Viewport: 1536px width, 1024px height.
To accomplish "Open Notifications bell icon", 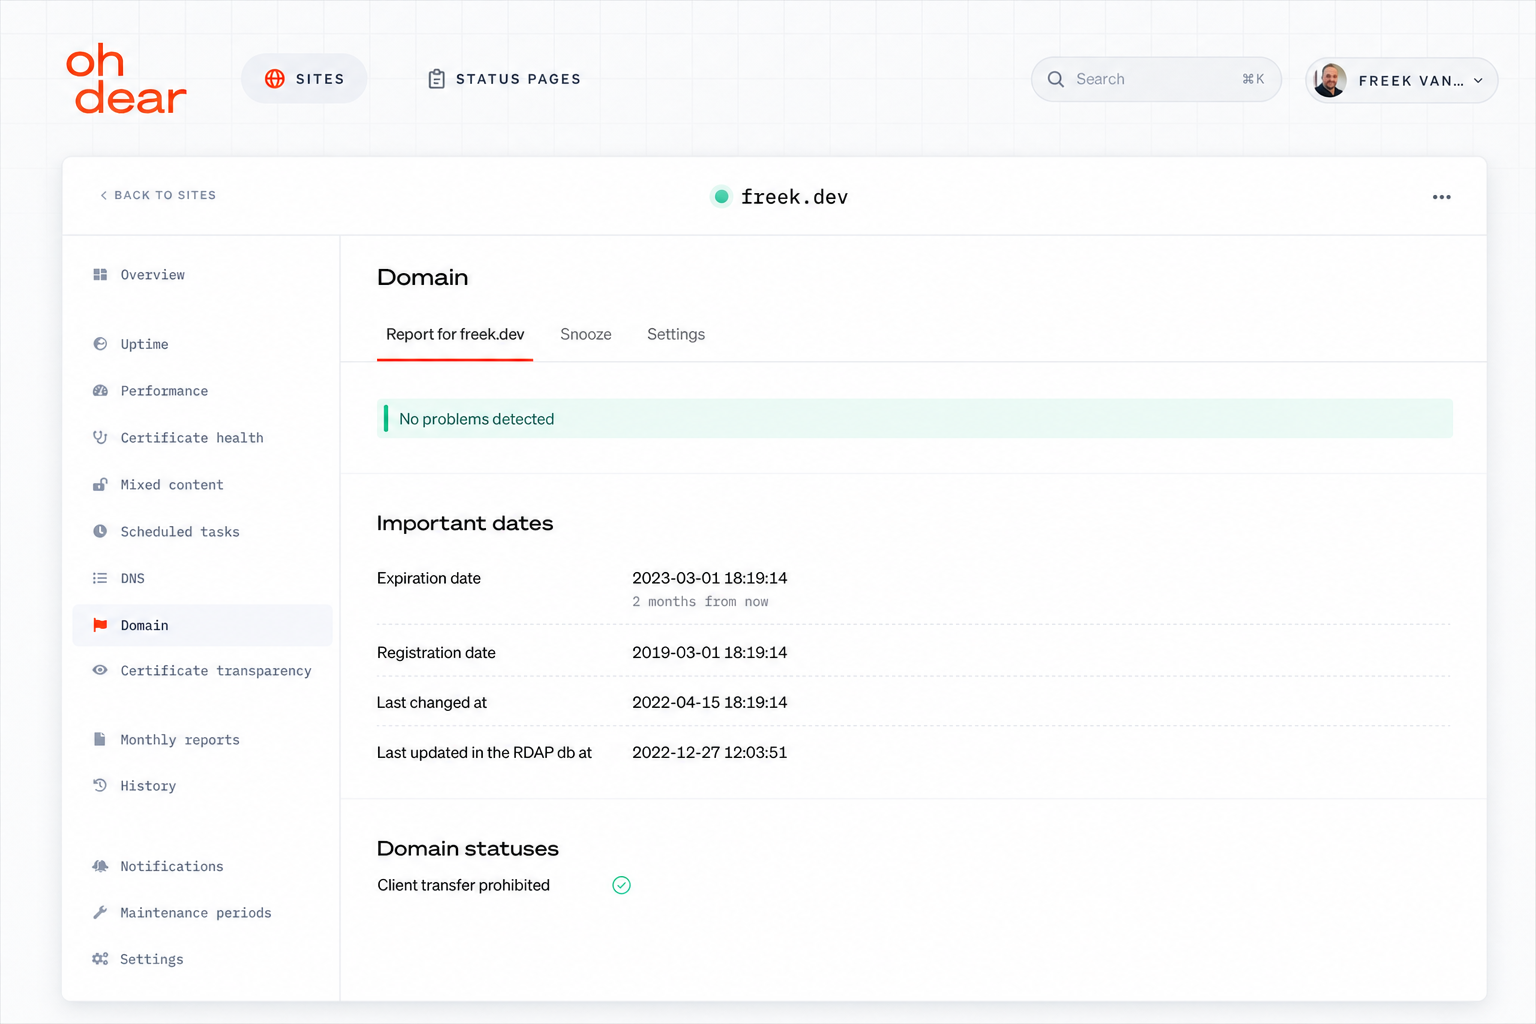I will (x=100, y=866).
